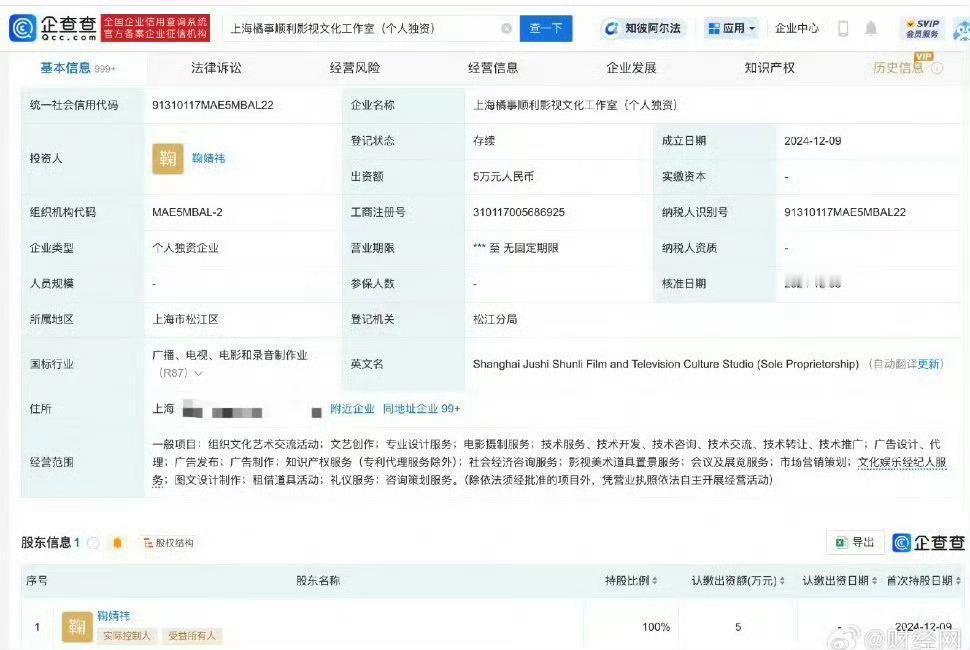Switch to the 法律诉讼 tab
Screen dimensions: 970x650
point(216,68)
